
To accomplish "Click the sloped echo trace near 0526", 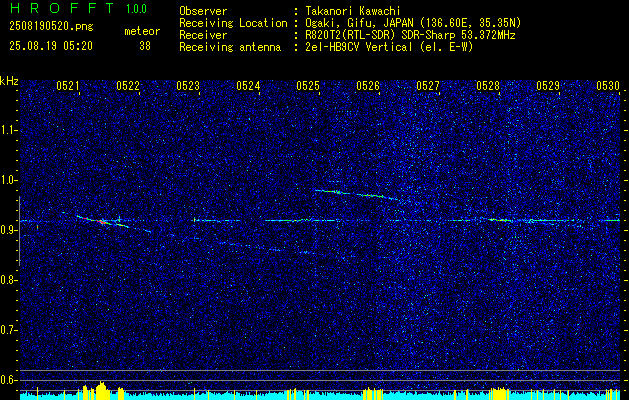I will pyautogui.click(x=356, y=194).
